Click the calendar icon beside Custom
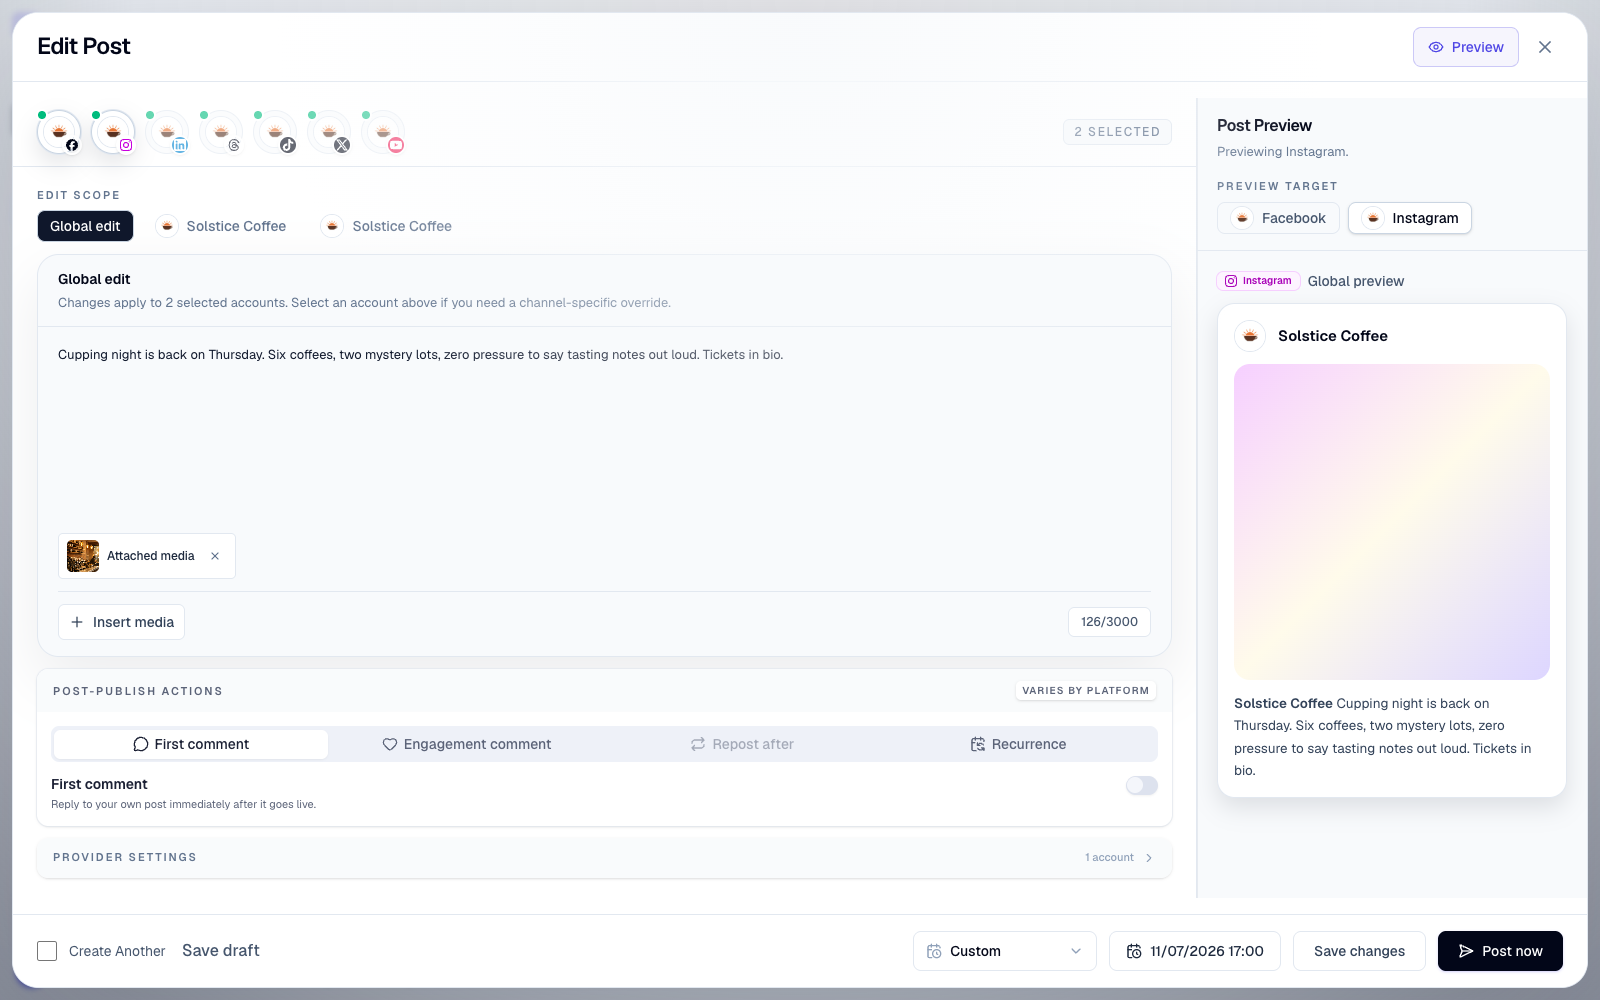1600x1000 pixels. tap(934, 951)
